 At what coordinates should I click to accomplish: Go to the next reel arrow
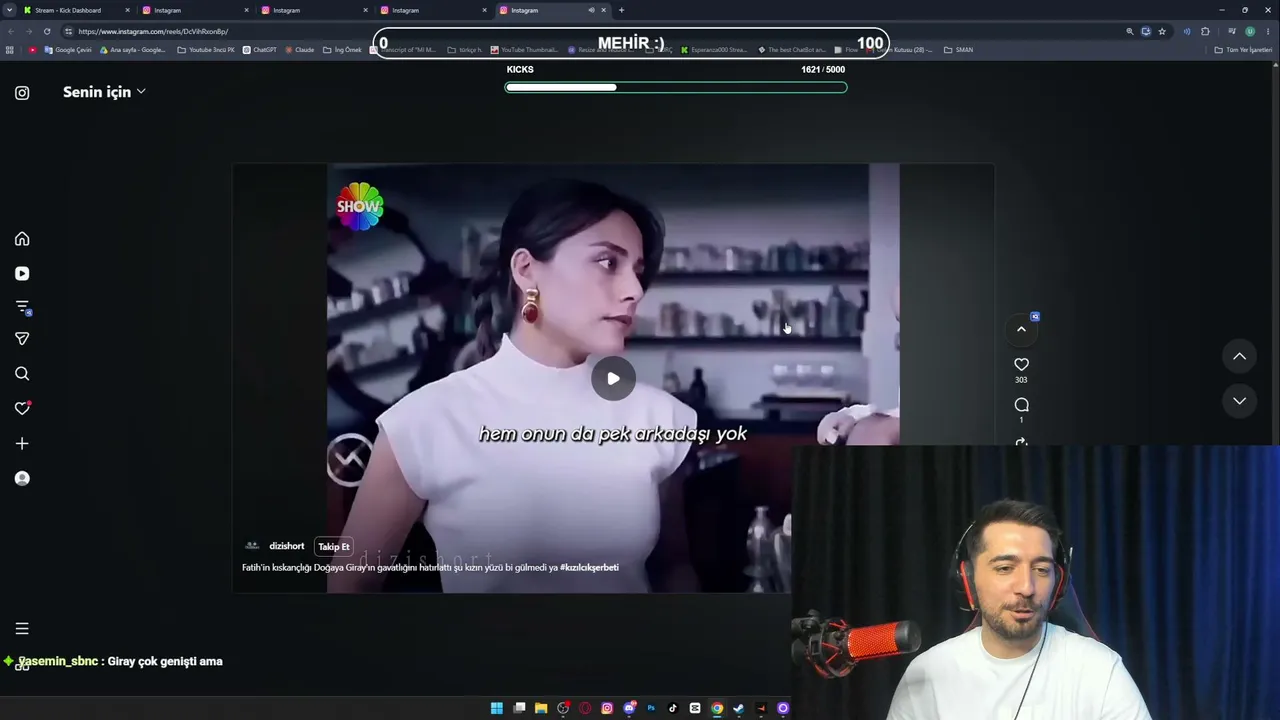coord(1239,401)
